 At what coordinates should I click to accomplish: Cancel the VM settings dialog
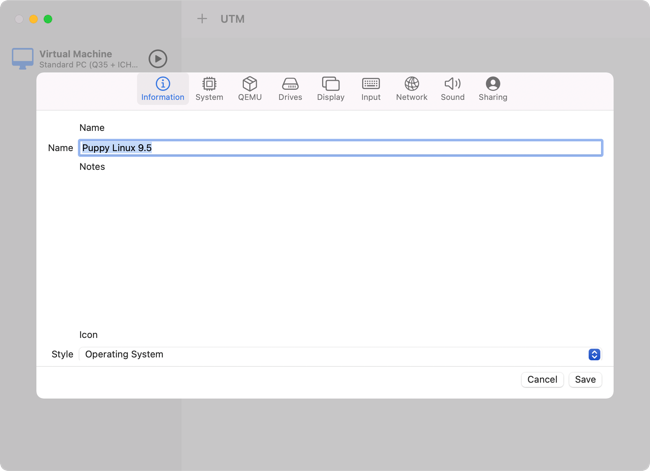click(x=542, y=379)
